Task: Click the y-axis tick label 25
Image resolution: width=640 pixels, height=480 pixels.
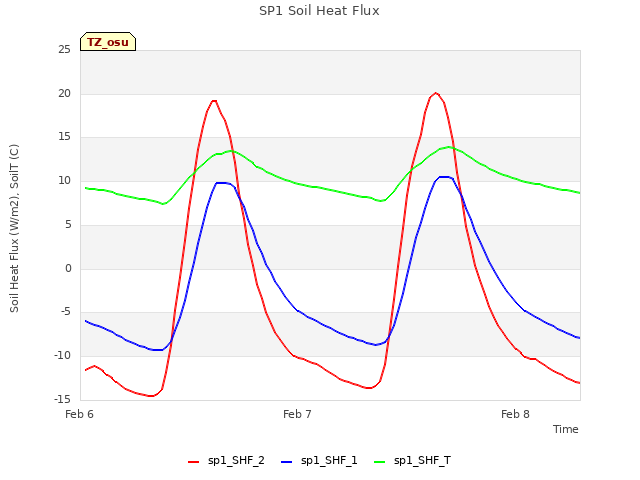Action: coord(64,50)
